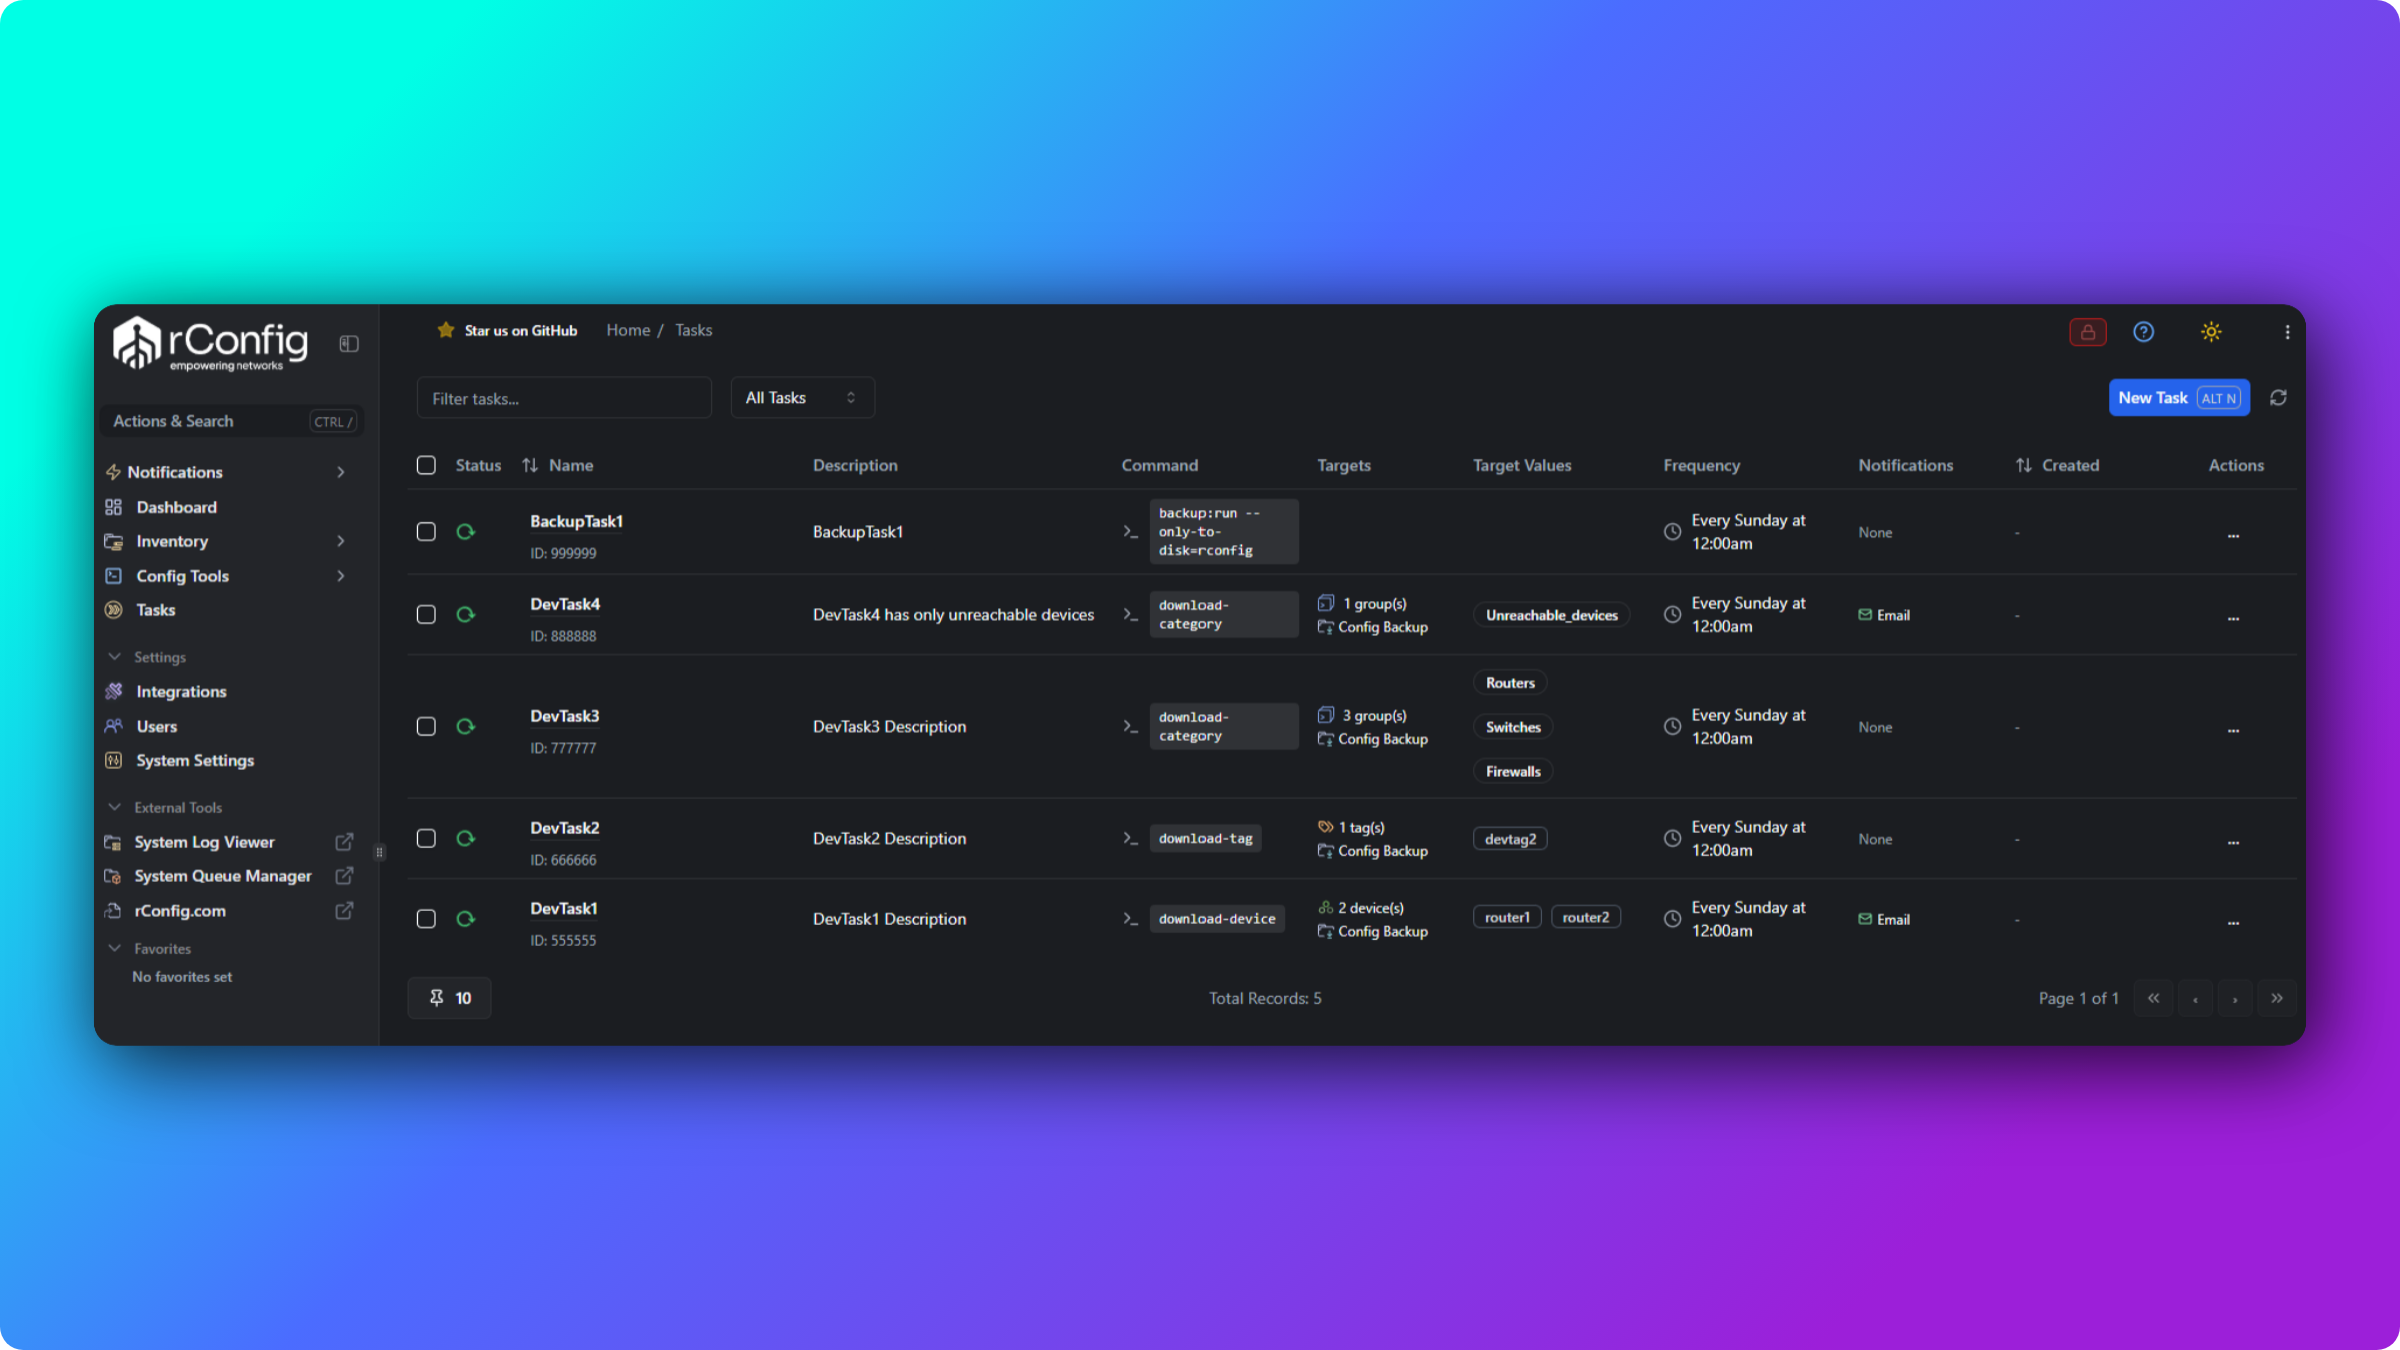The image size is (2400, 1350).
Task: Click the sort arrows beside Name column
Action: pyautogui.click(x=530, y=465)
